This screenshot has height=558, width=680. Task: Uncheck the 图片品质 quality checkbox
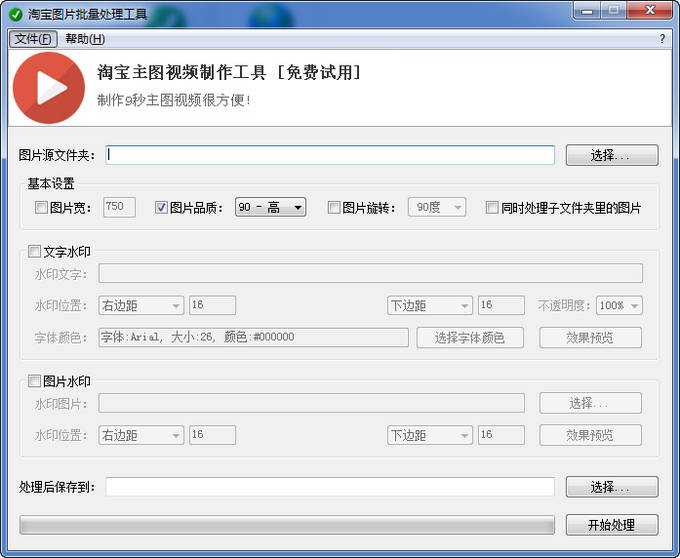coord(161,208)
